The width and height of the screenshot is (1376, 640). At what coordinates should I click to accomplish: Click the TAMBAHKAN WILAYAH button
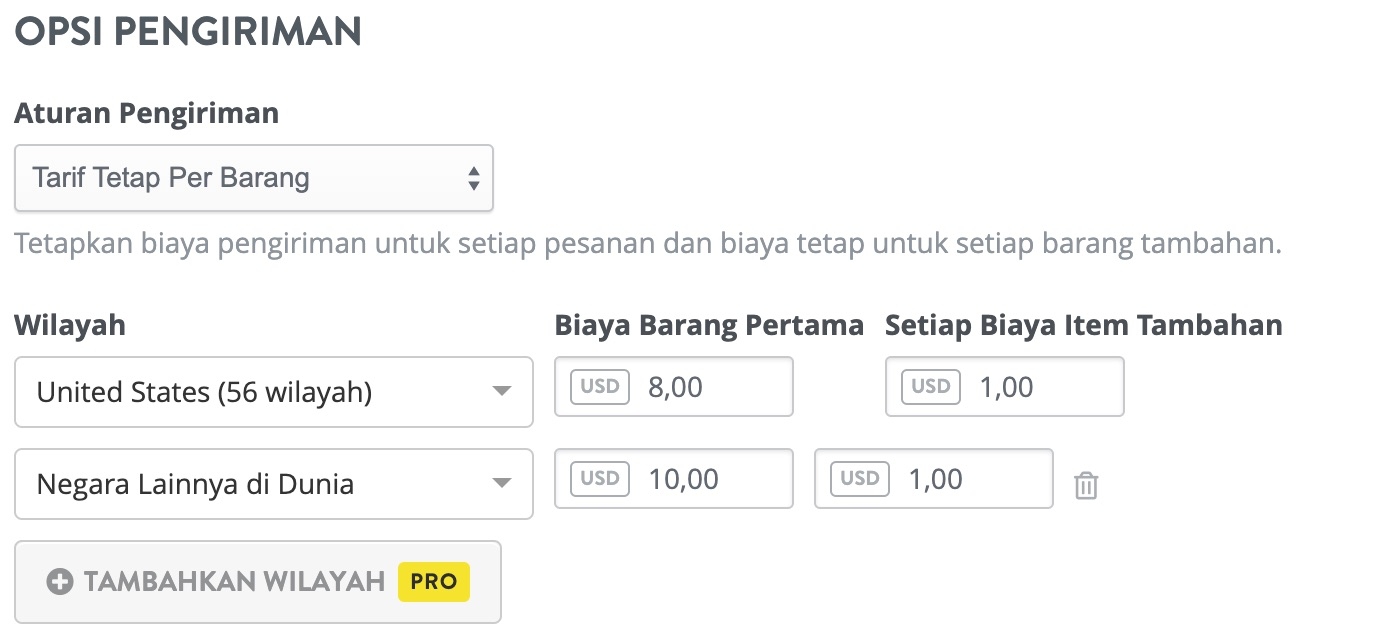(258, 582)
